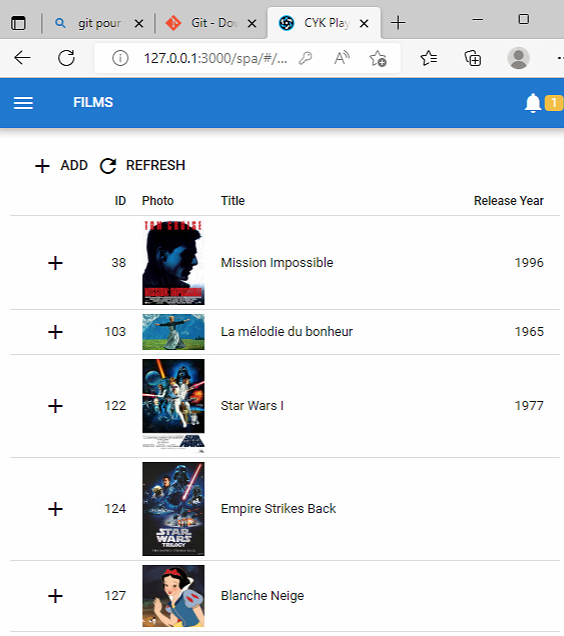The height and width of the screenshot is (636, 564).
Task: Expand the Star Wars I row
Action: (55, 406)
